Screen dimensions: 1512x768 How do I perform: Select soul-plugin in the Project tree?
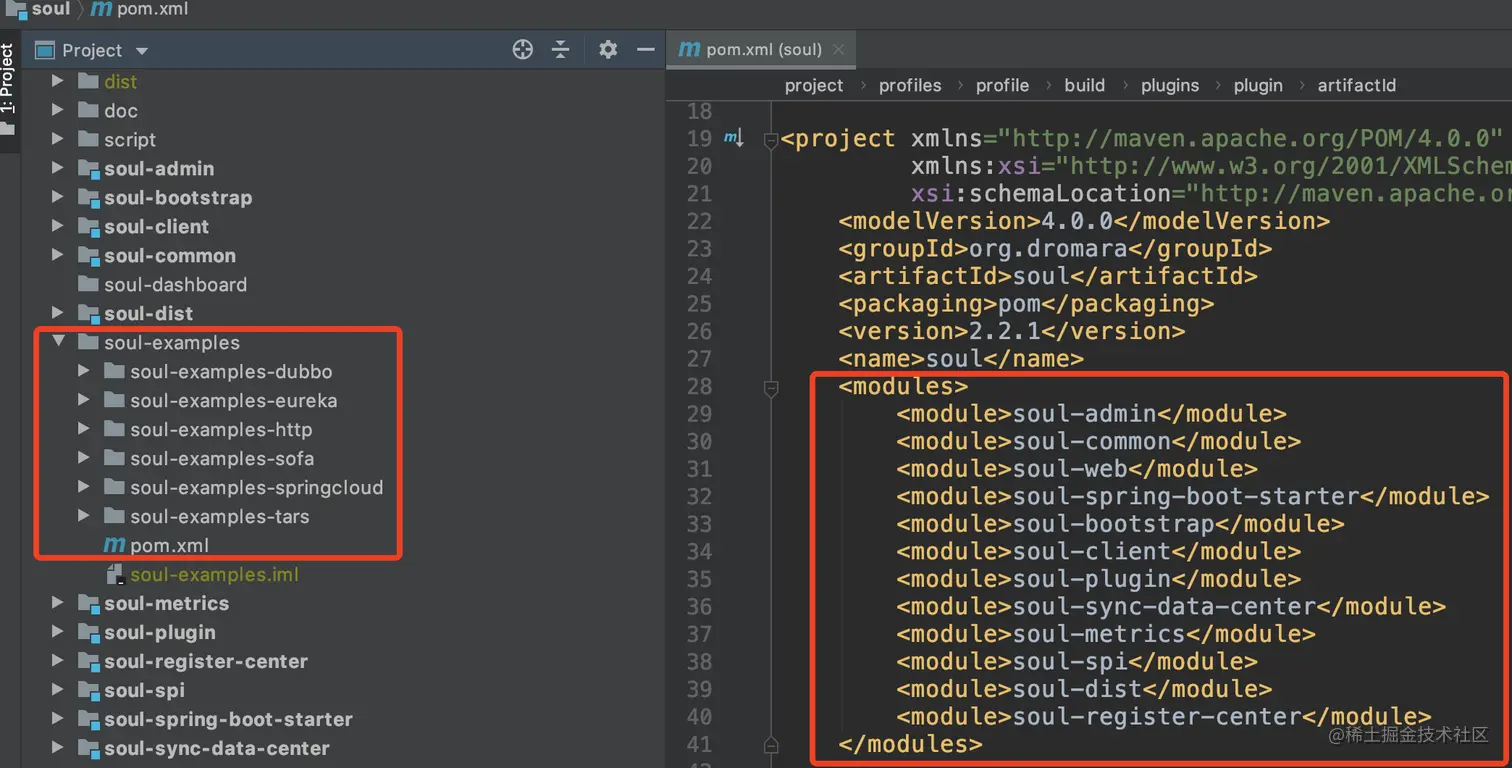tap(160, 633)
